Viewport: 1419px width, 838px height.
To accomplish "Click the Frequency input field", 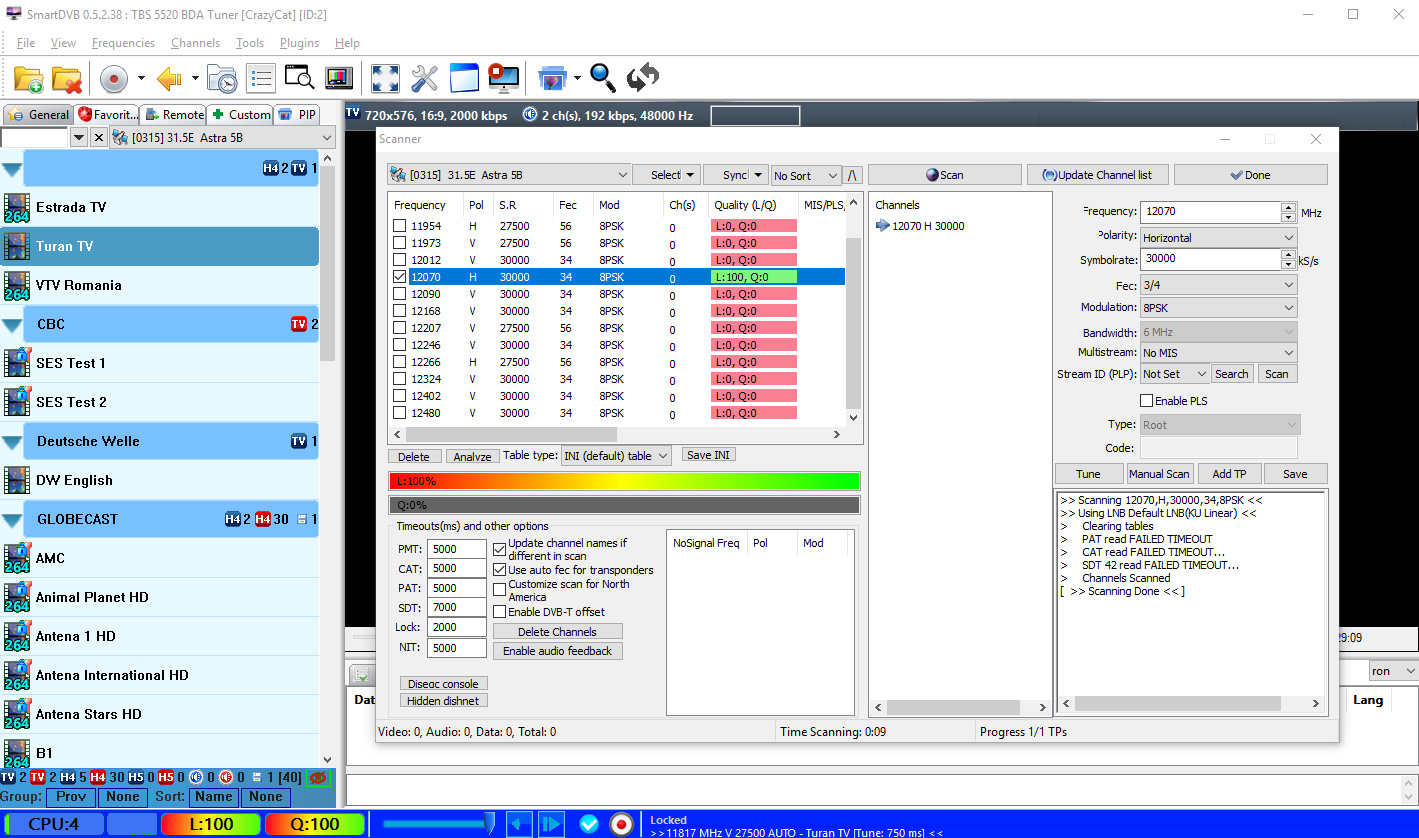I will coord(1210,212).
